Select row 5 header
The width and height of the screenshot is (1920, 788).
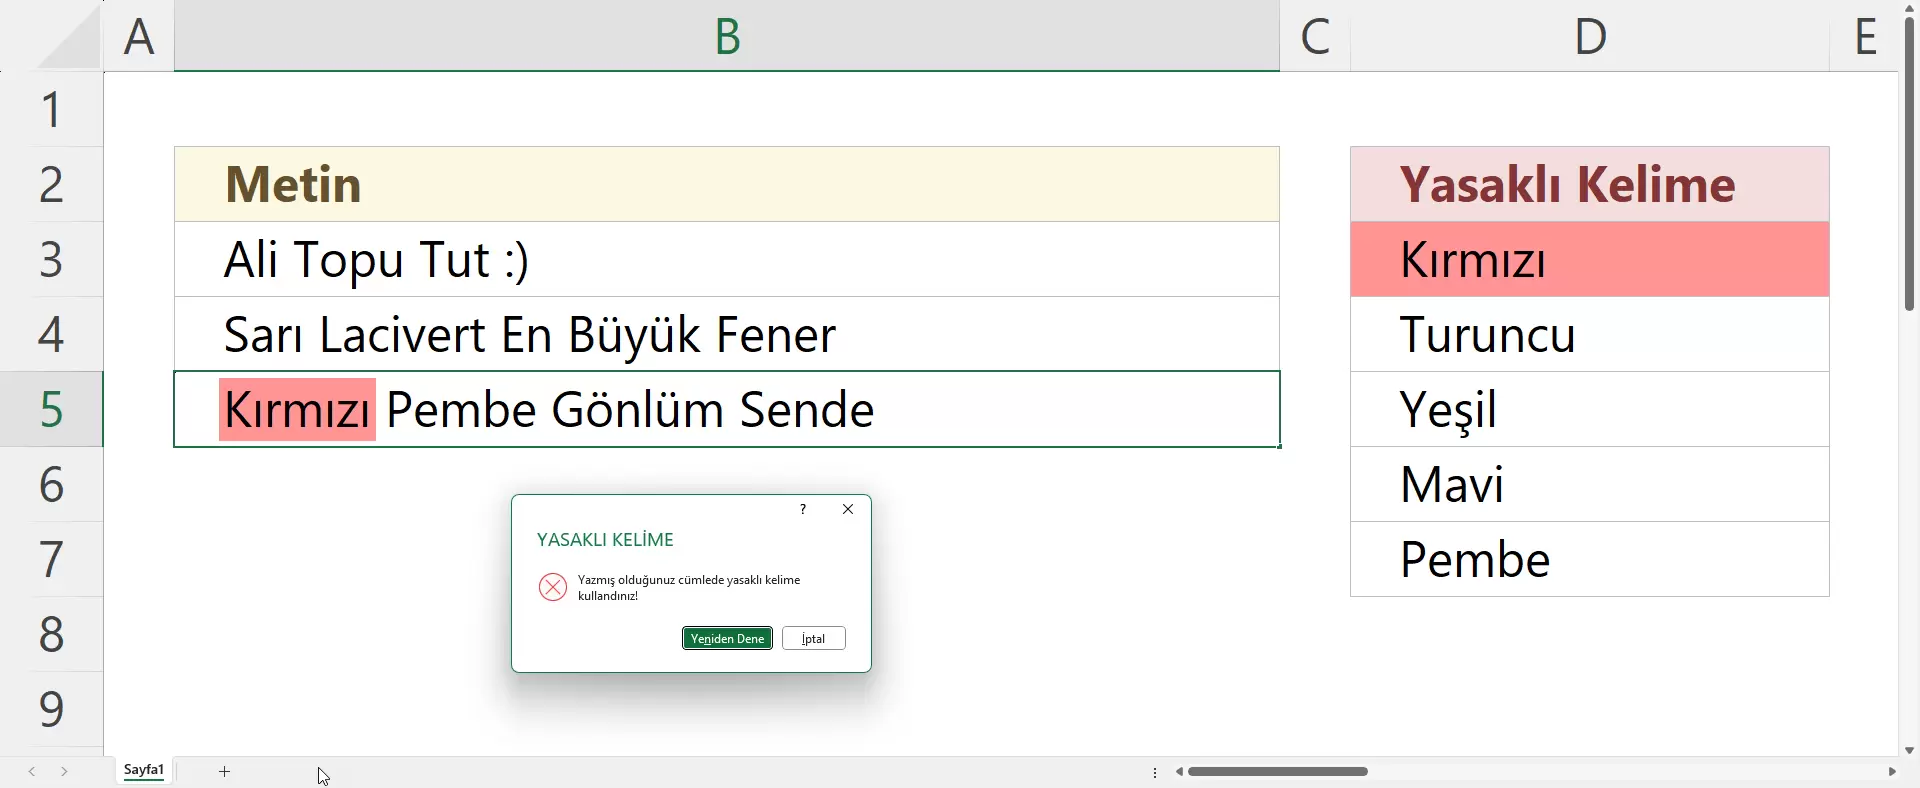(51, 409)
